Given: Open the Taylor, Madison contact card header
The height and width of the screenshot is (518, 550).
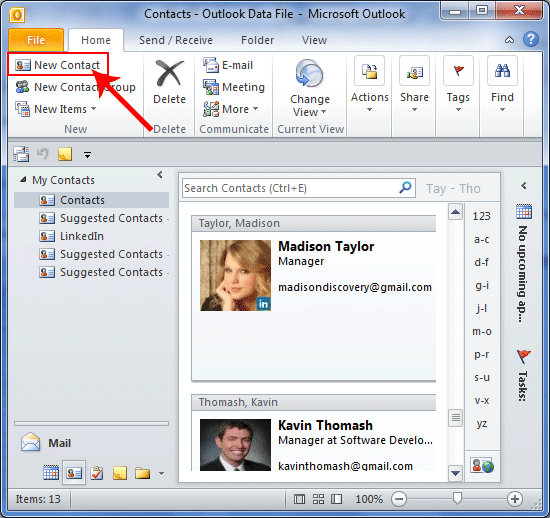Looking at the screenshot, I should click(x=314, y=223).
